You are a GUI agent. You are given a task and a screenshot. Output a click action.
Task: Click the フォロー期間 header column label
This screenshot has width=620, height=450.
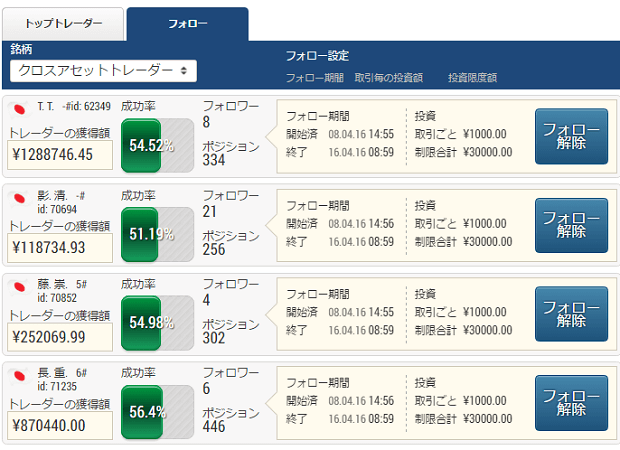click(315, 78)
